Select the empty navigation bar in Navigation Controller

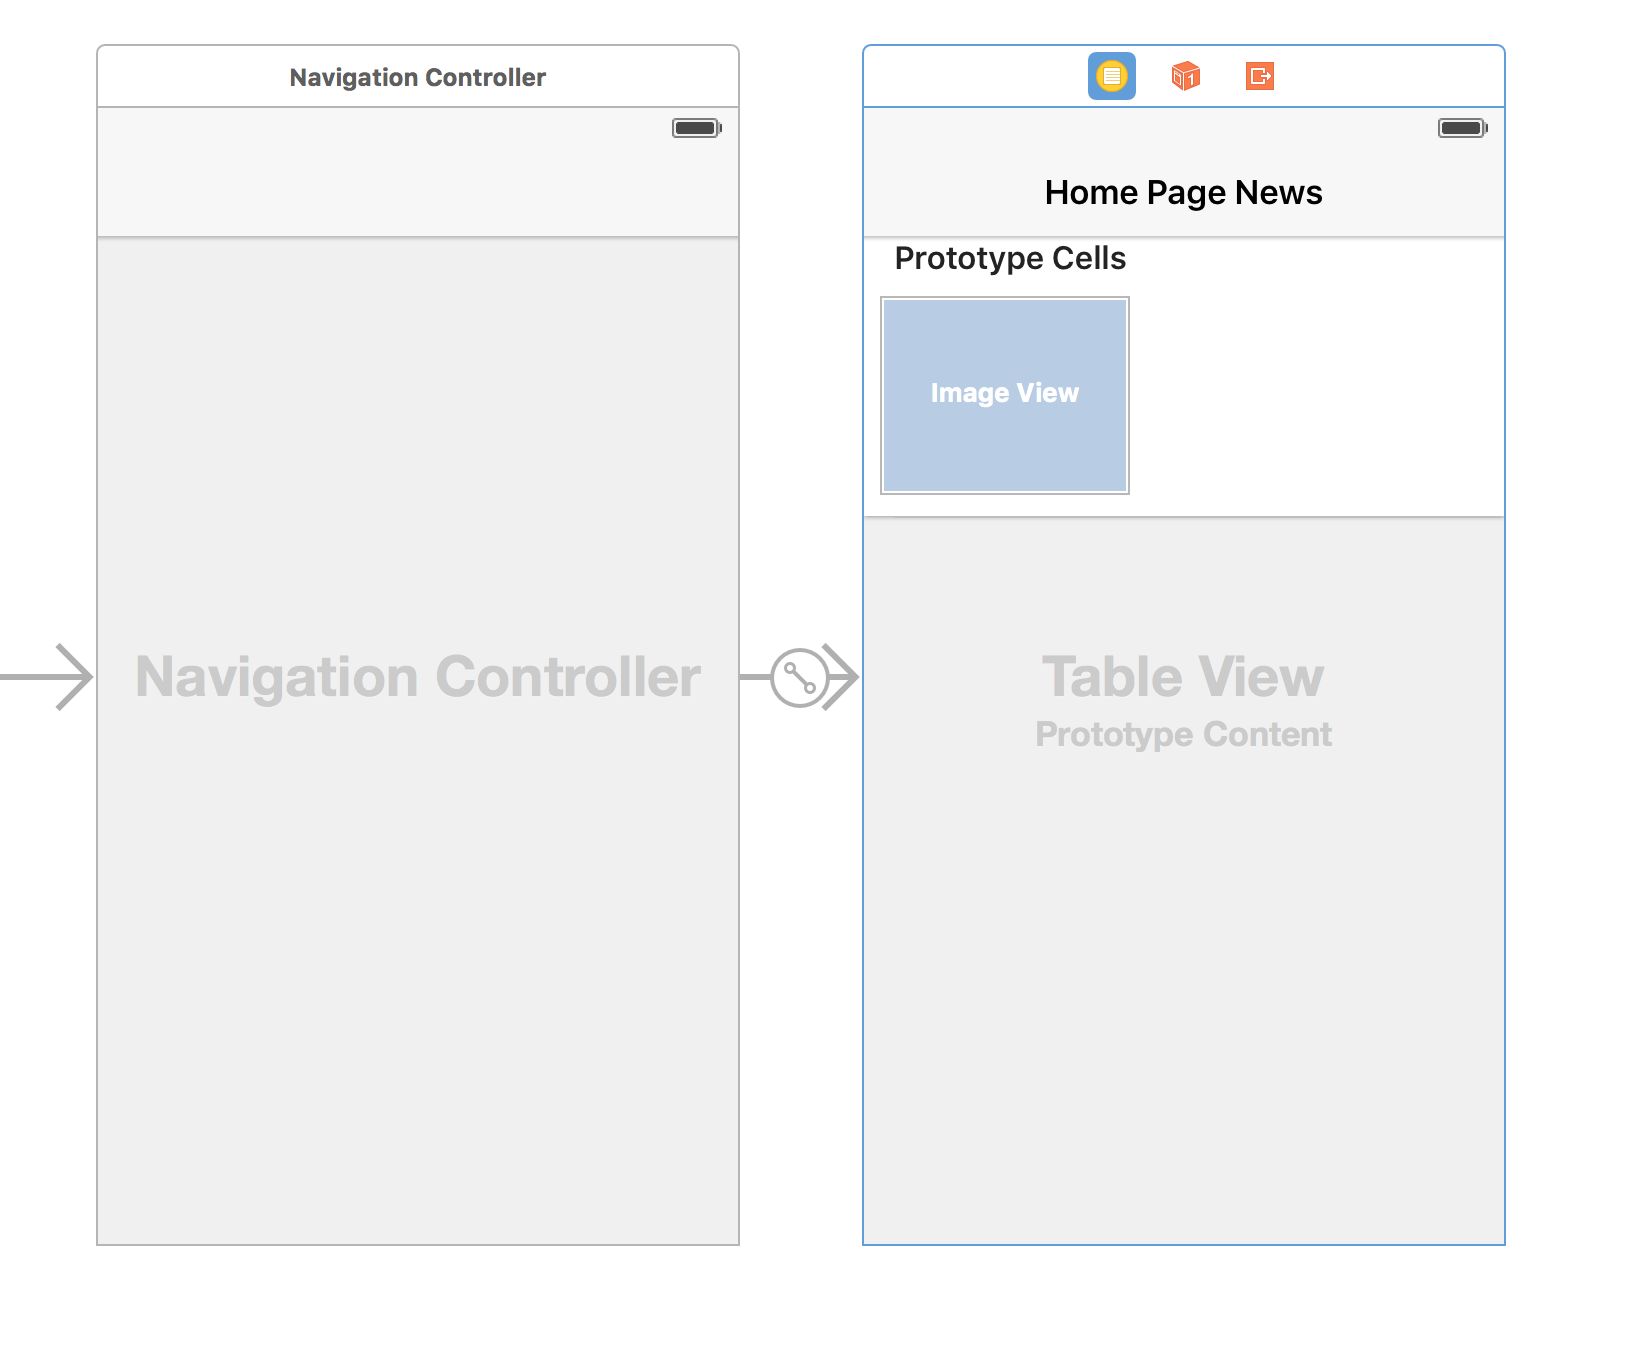pos(418,172)
